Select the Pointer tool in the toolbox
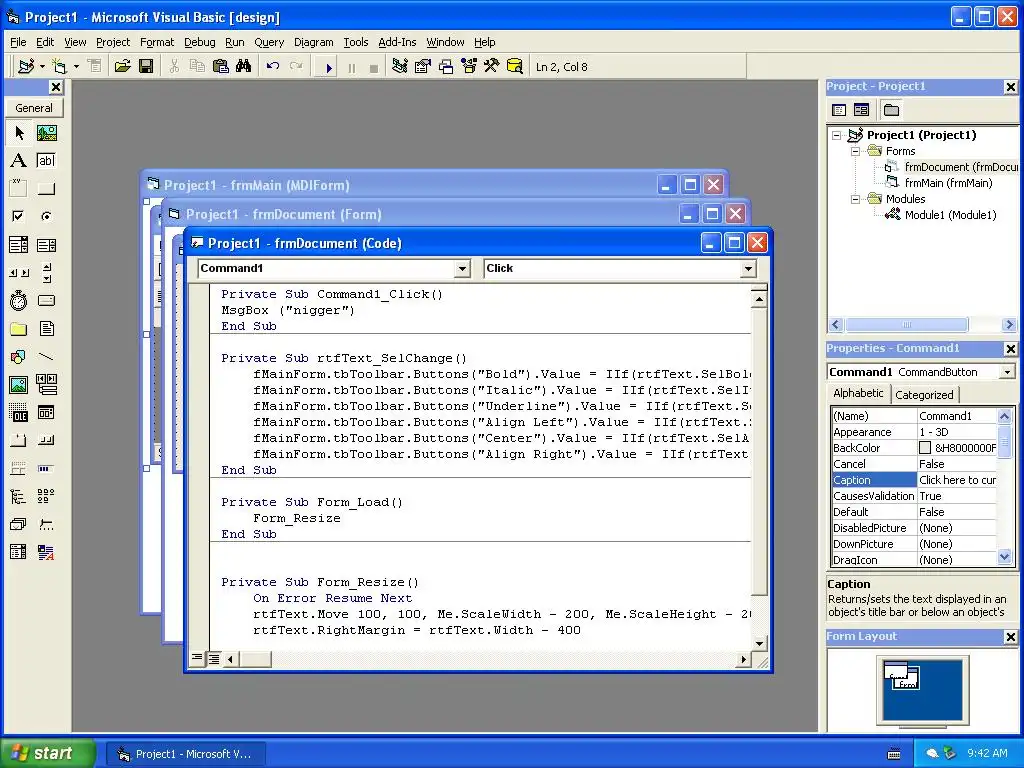Screen dimensions: 1024x768 [19, 133]
